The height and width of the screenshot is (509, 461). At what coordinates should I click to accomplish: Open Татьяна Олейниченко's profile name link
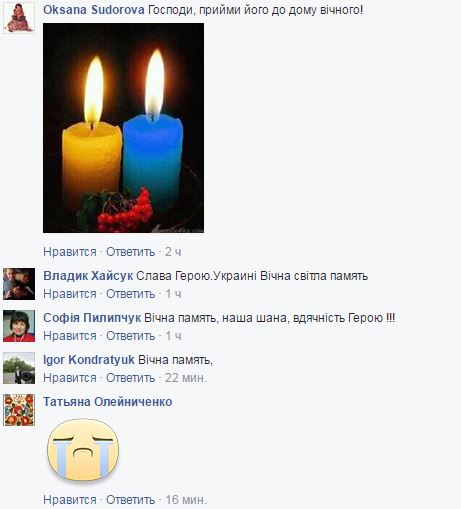(108, 402)
